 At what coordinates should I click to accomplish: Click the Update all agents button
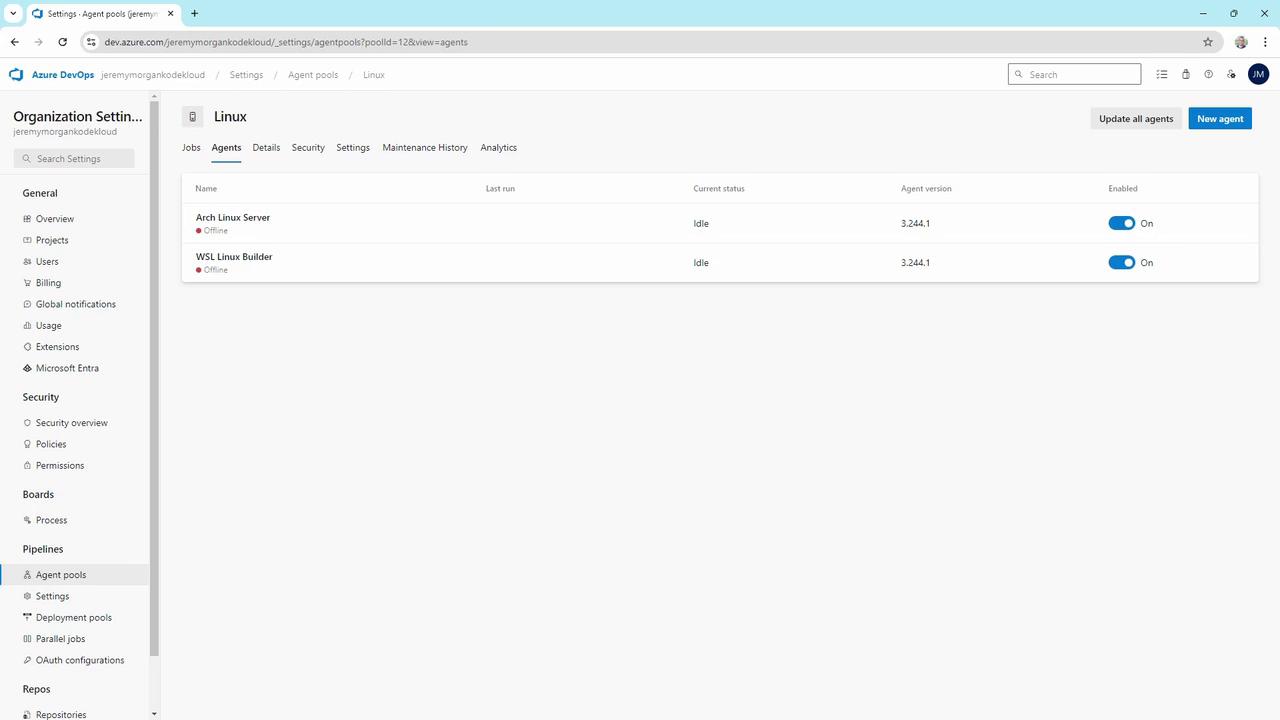(1136, 119)
